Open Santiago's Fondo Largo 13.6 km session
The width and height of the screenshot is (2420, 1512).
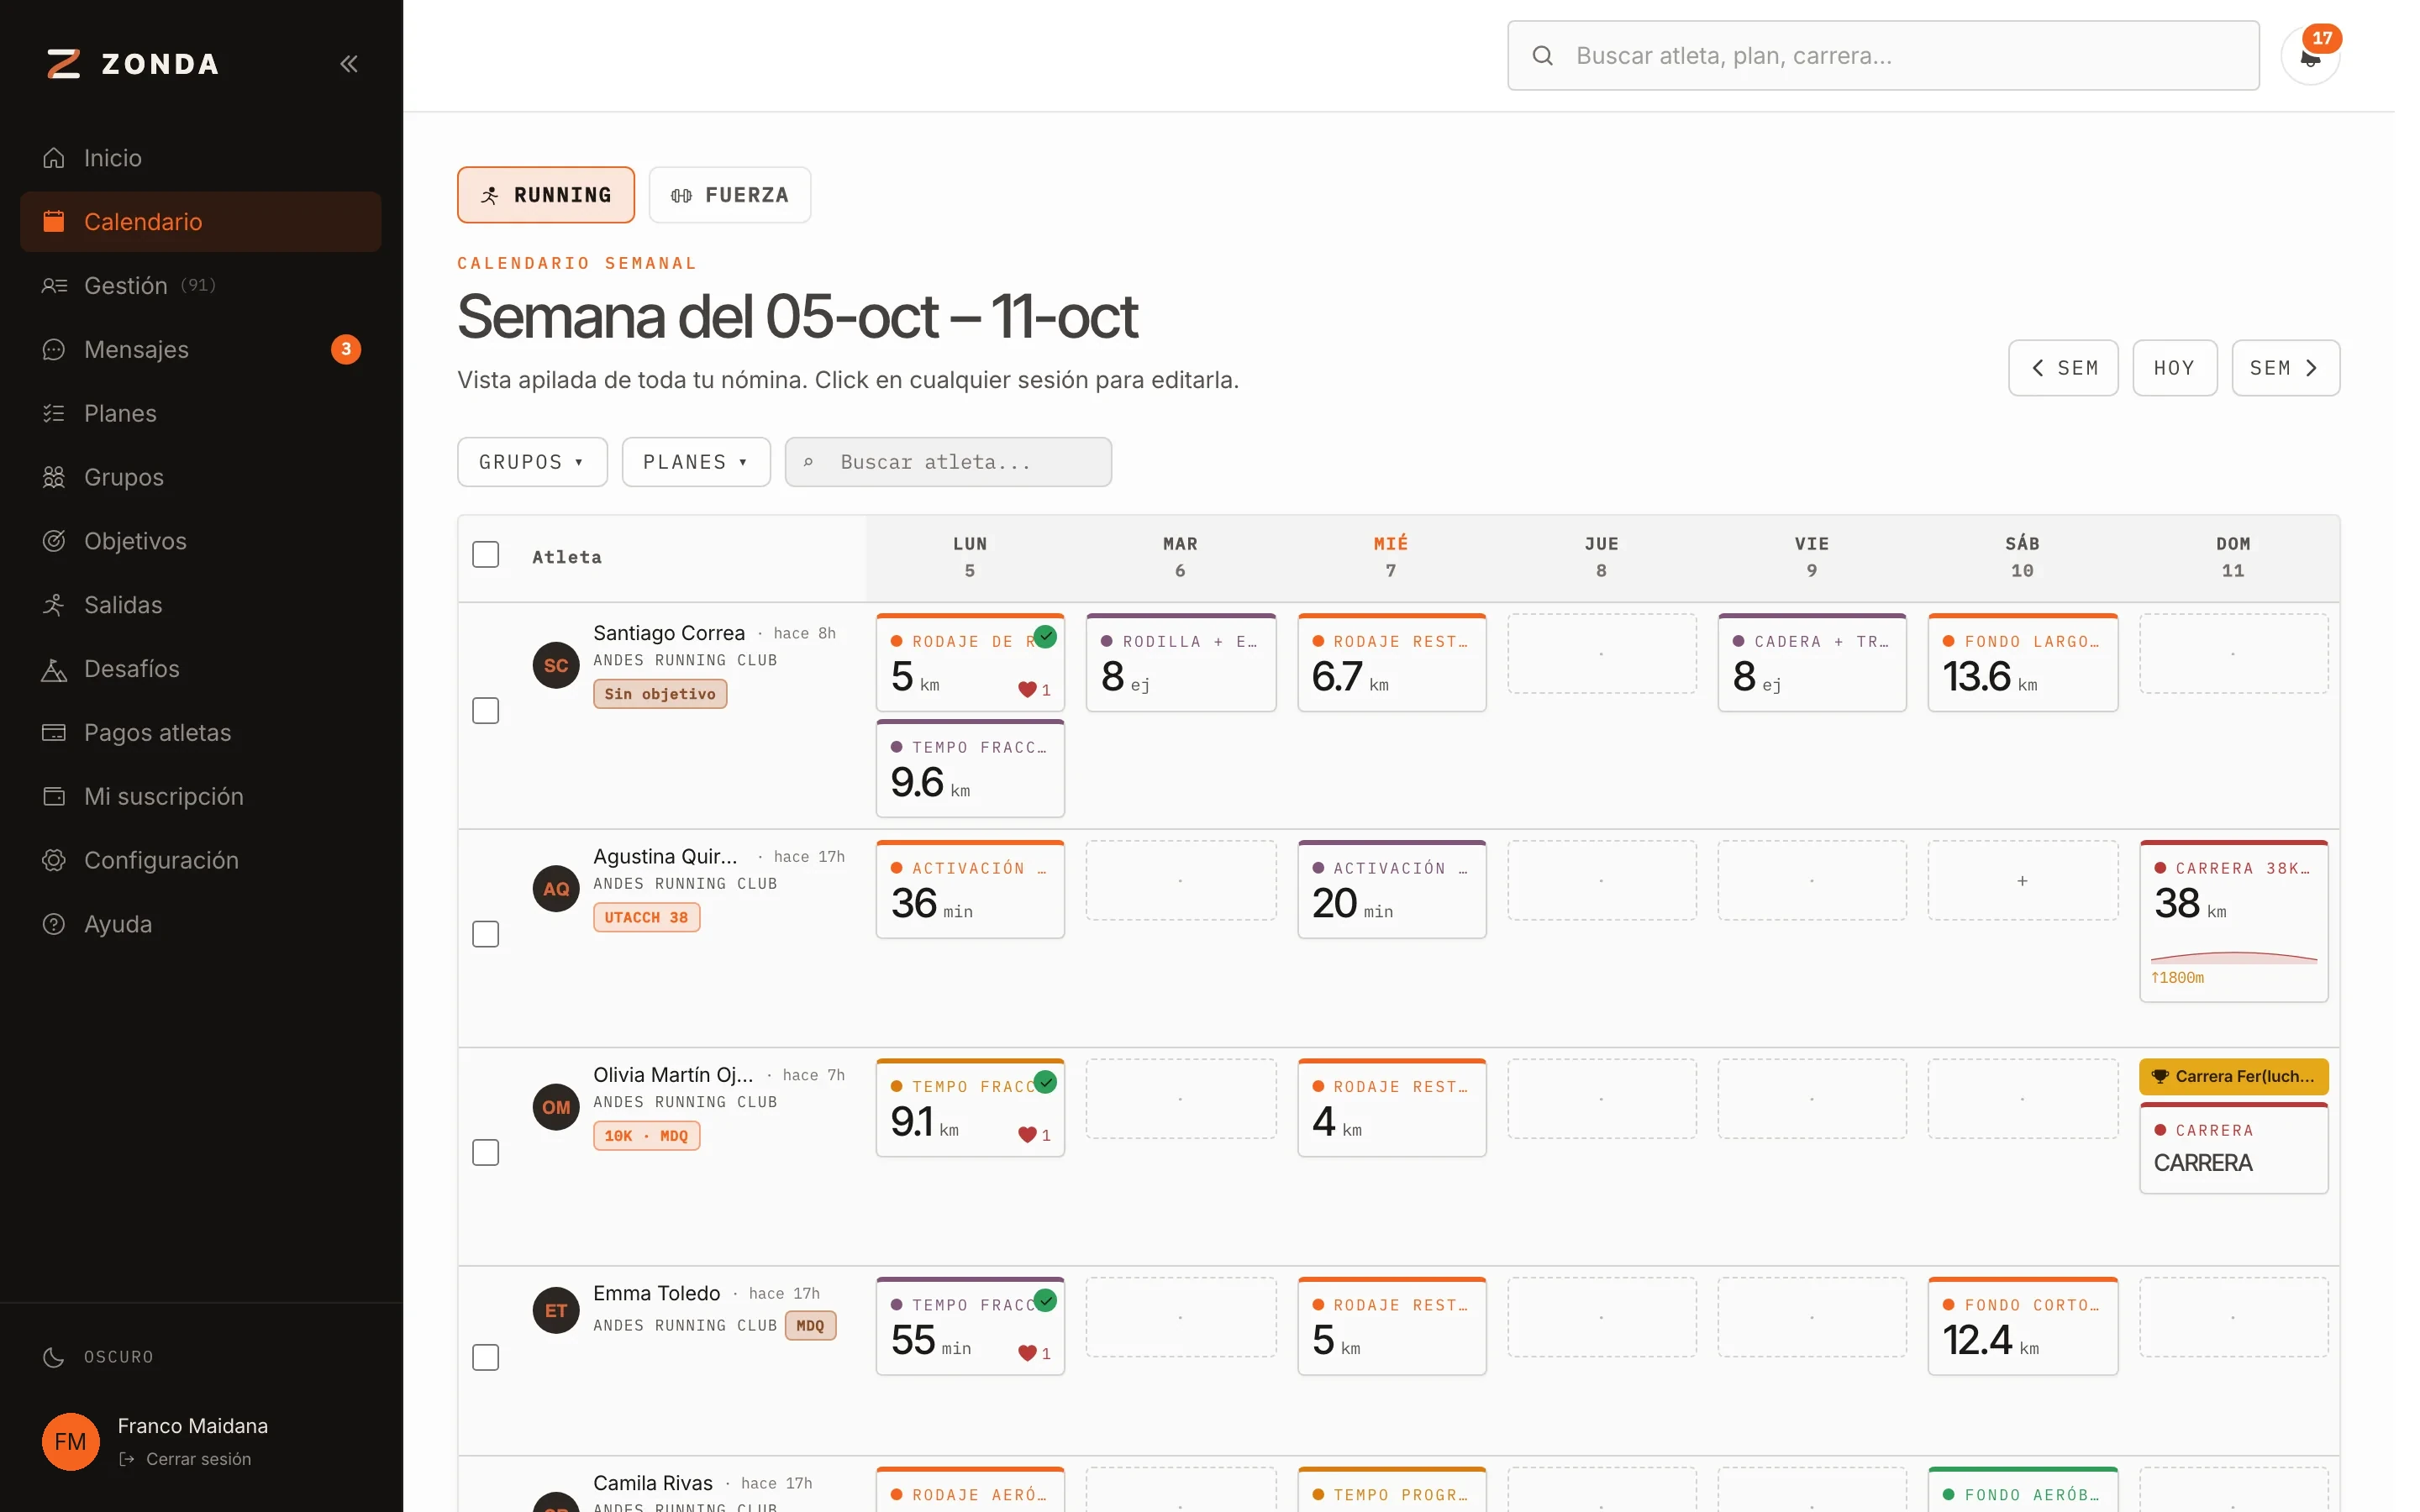point(2022,662)
